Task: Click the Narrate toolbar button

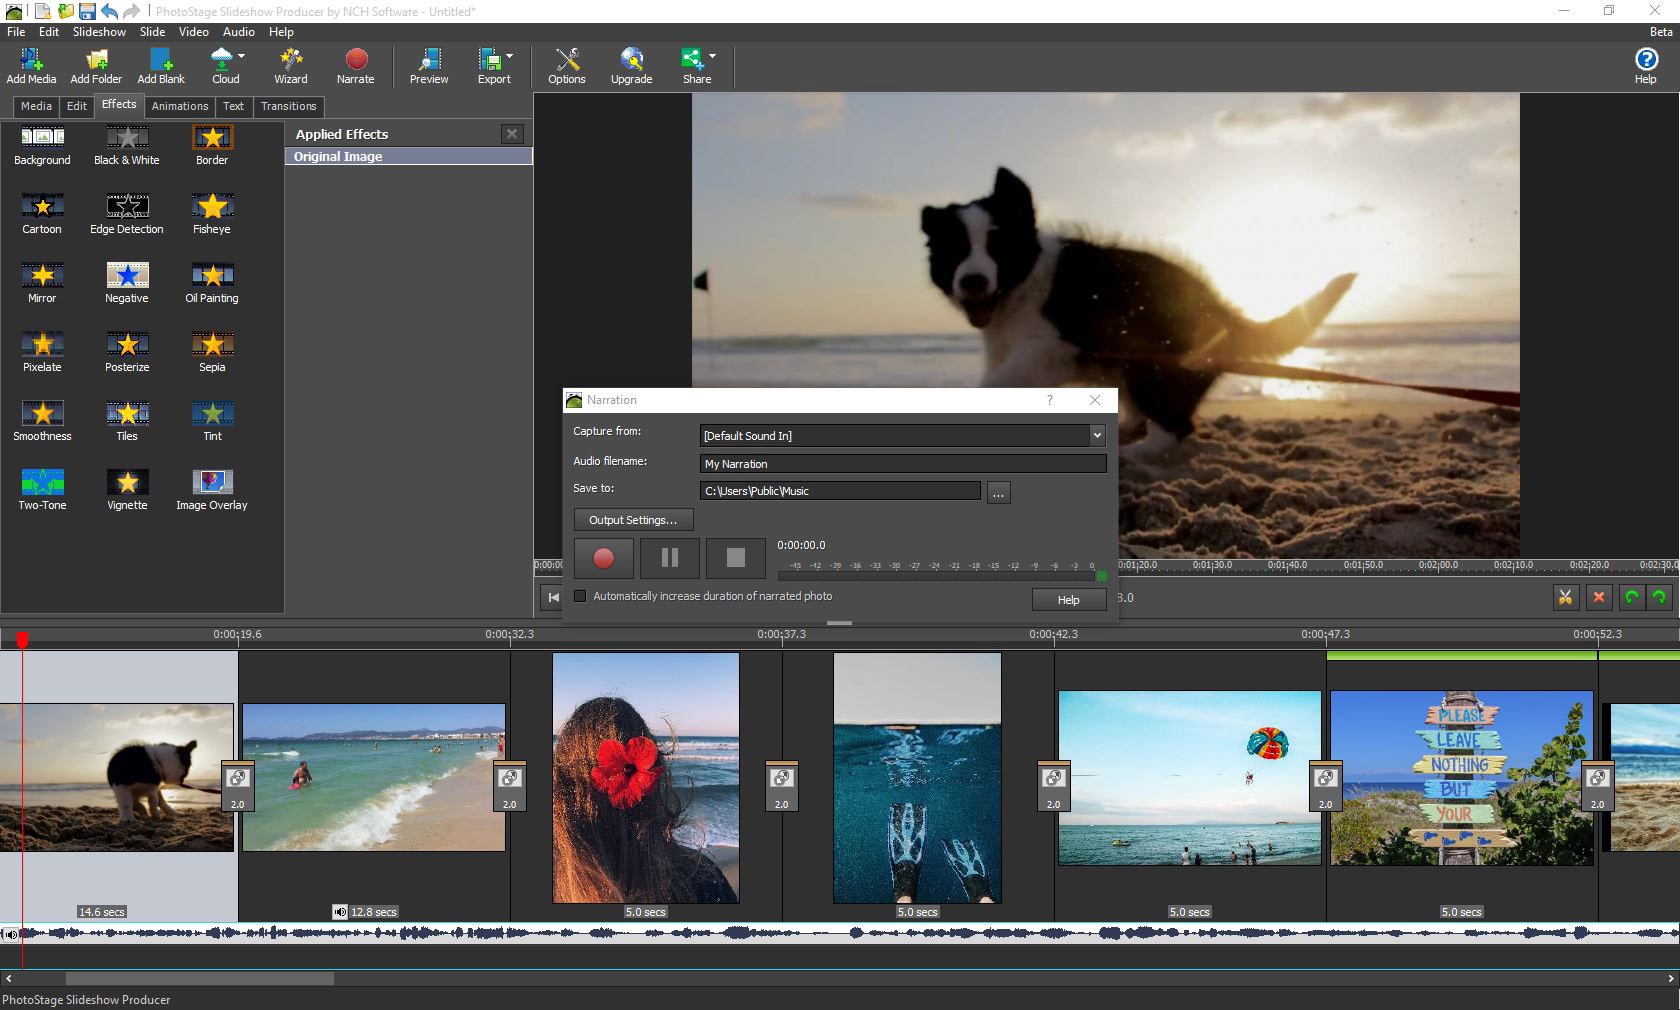Action: click(x=355, y=65)
